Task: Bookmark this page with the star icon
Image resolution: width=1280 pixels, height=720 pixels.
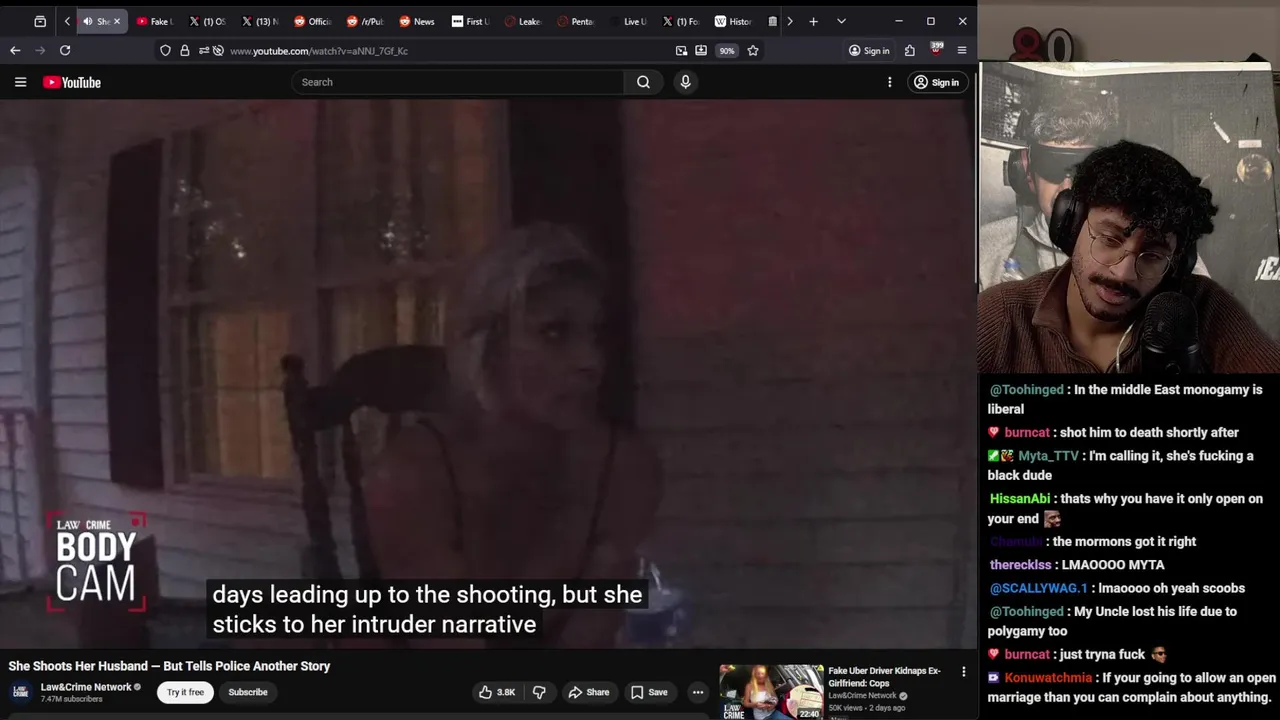Action: point(753,50)
